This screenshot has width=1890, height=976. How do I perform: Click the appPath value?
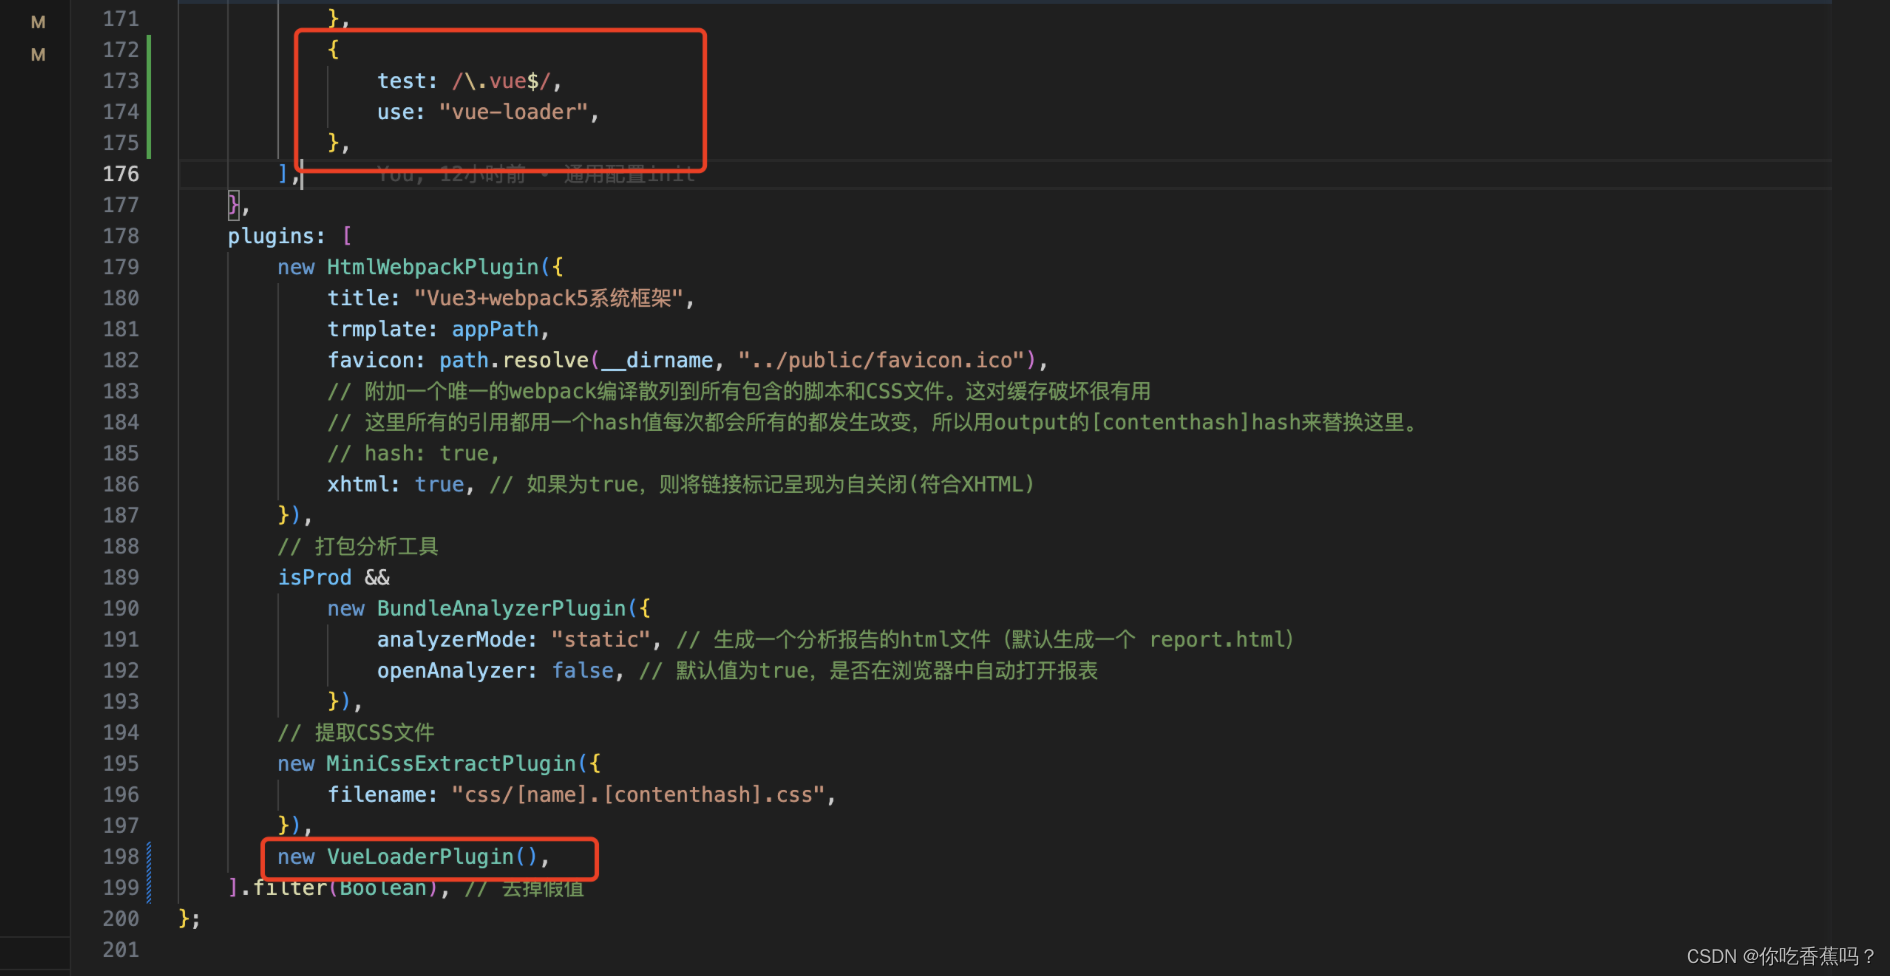pyautogui.click(x=495, y=329)
